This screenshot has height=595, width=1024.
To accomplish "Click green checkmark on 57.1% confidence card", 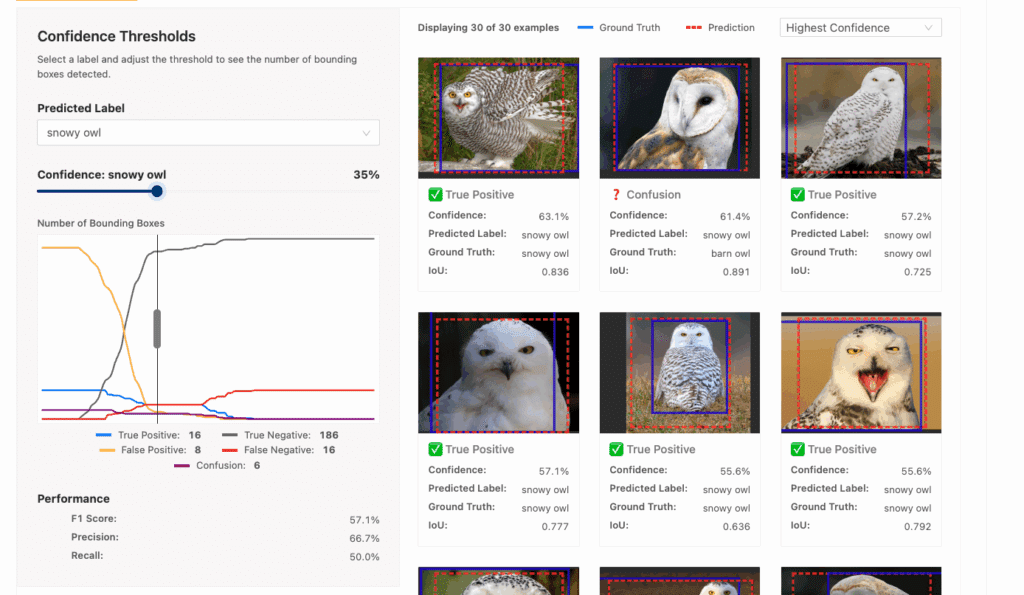I will tap(435, 449).
